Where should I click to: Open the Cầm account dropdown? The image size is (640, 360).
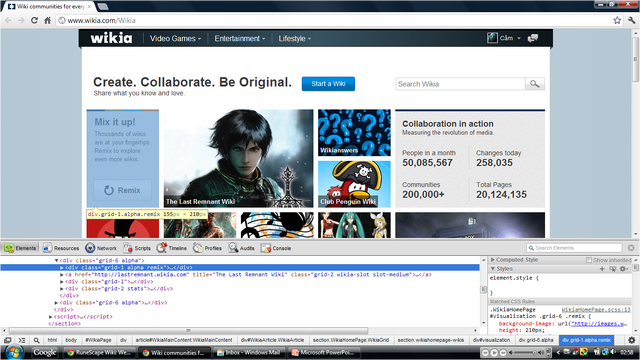tap(510, 38)
